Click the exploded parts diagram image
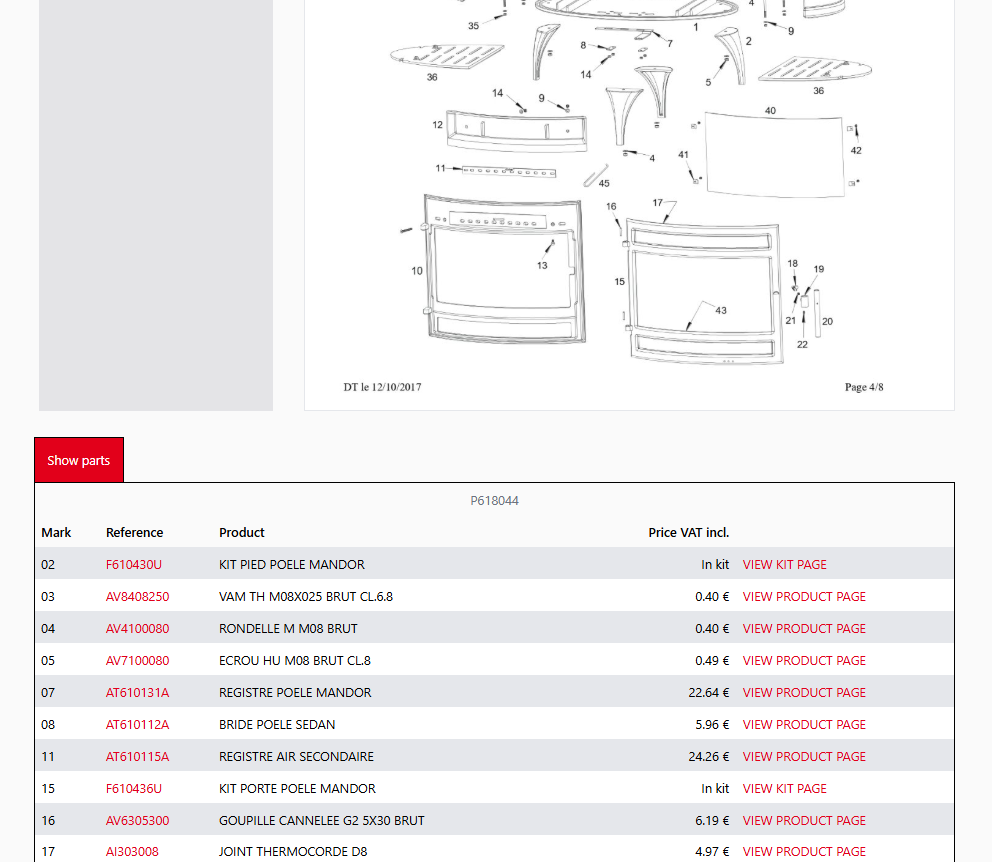 click(628, 200)
